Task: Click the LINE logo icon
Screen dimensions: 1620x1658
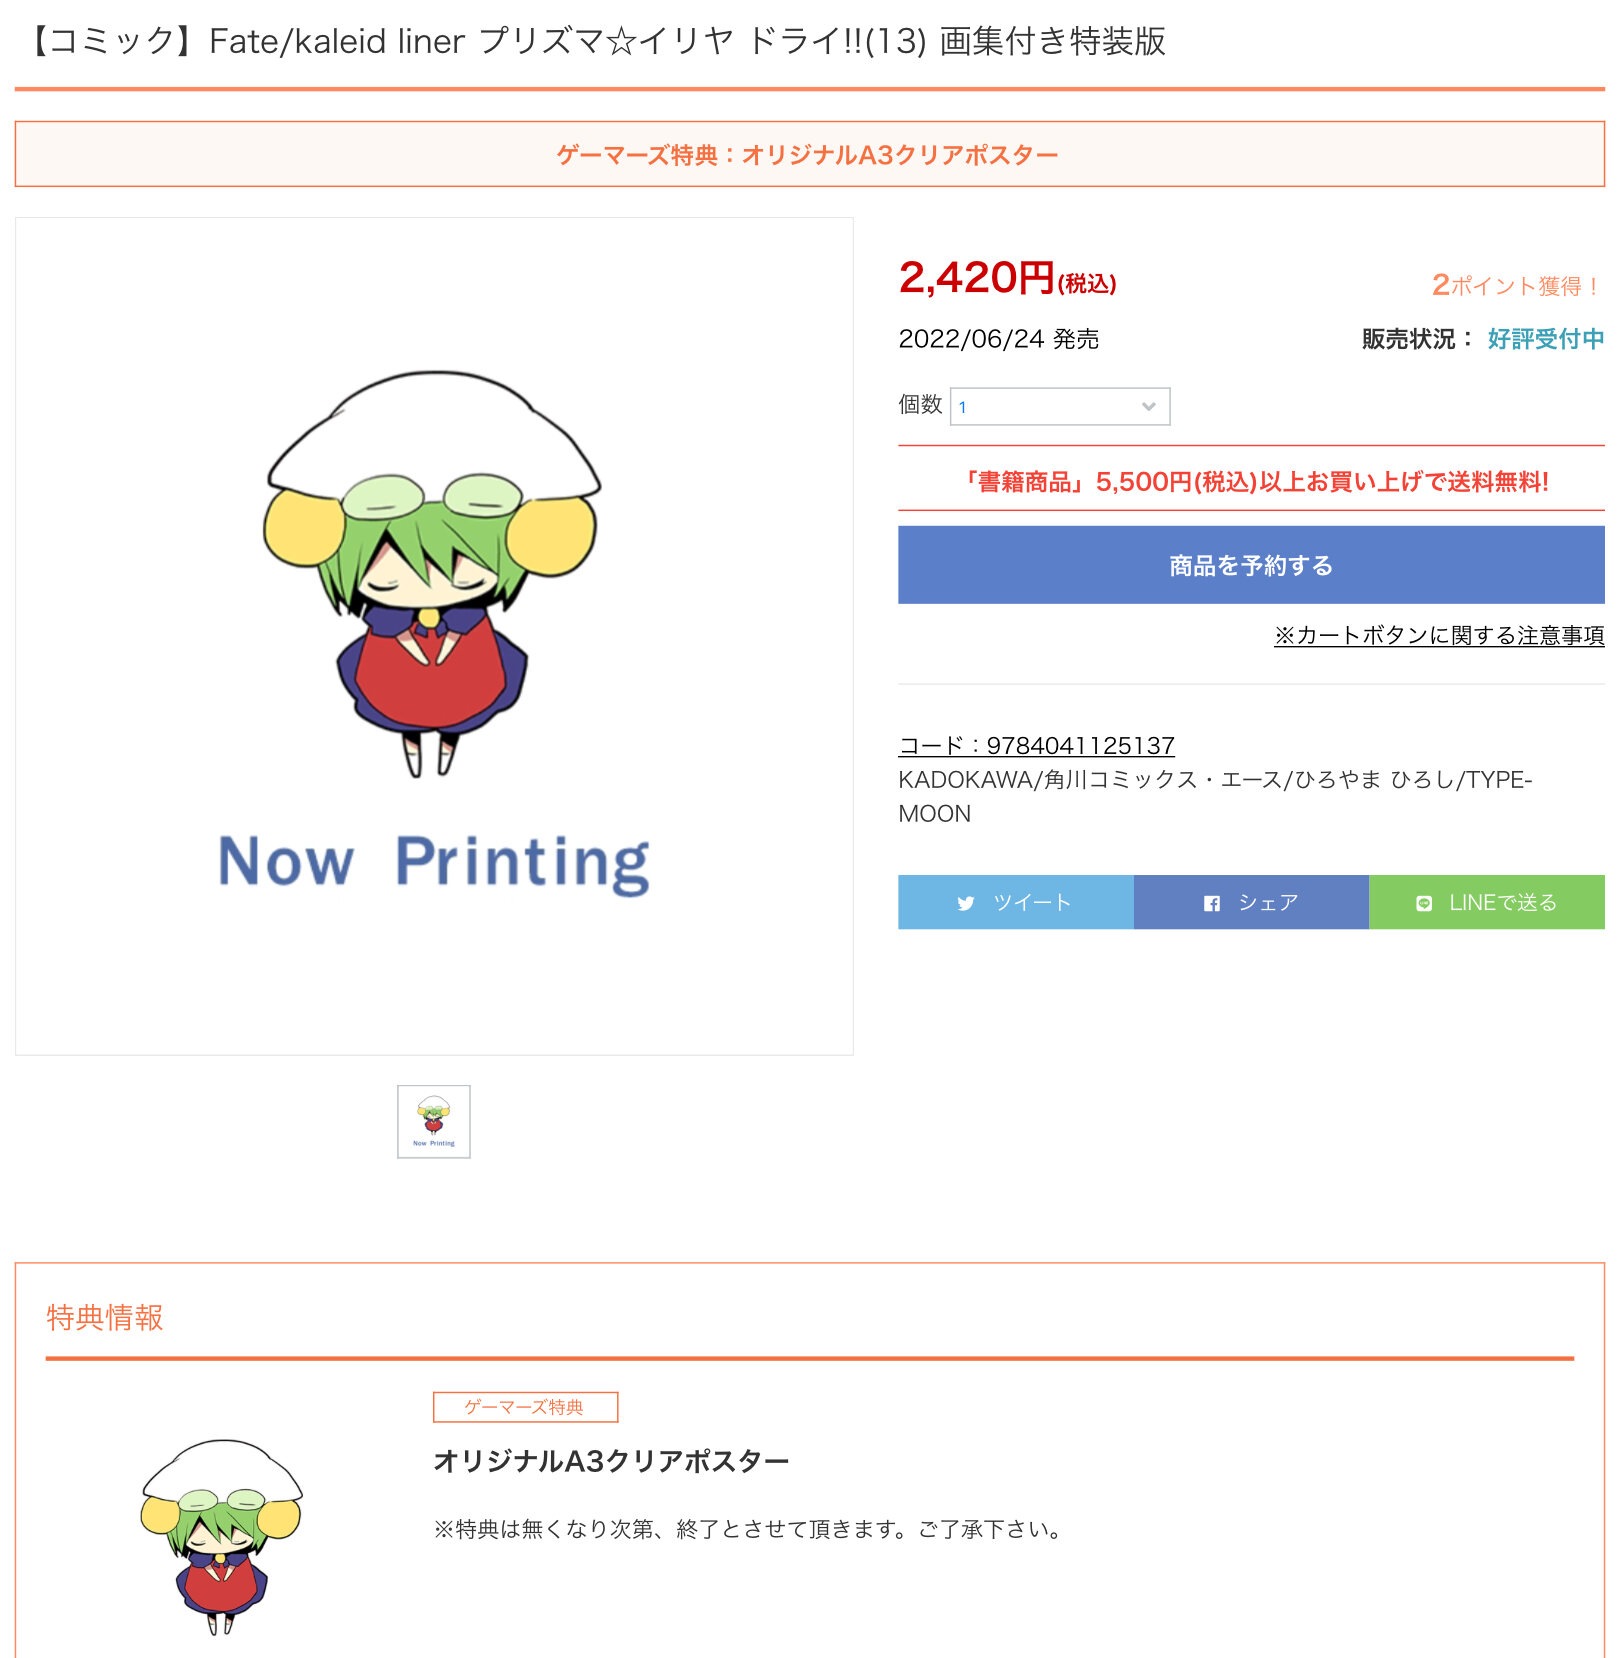Action: point(1424,903)
